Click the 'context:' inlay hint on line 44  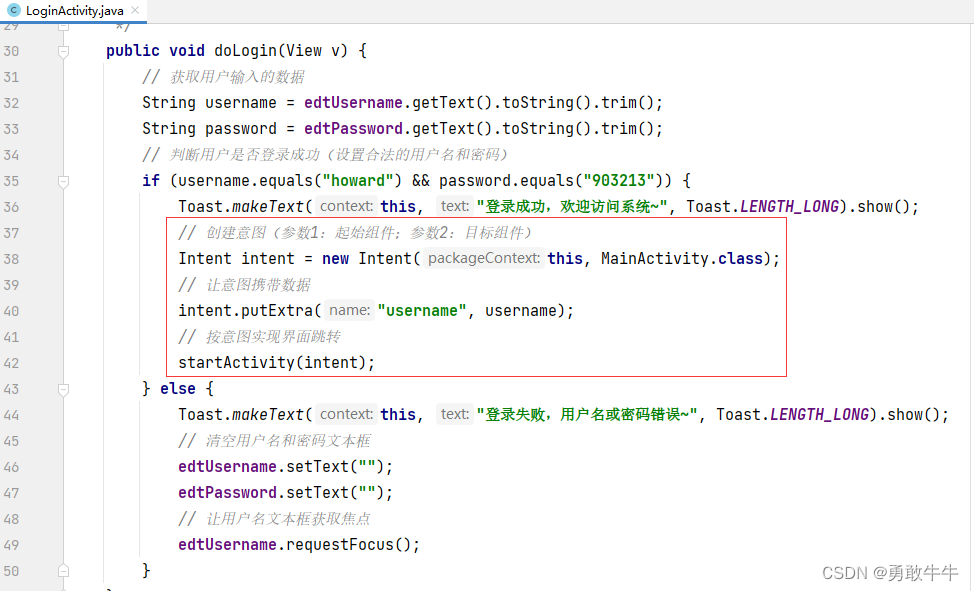pyautogui.click(x=346, y=415)
